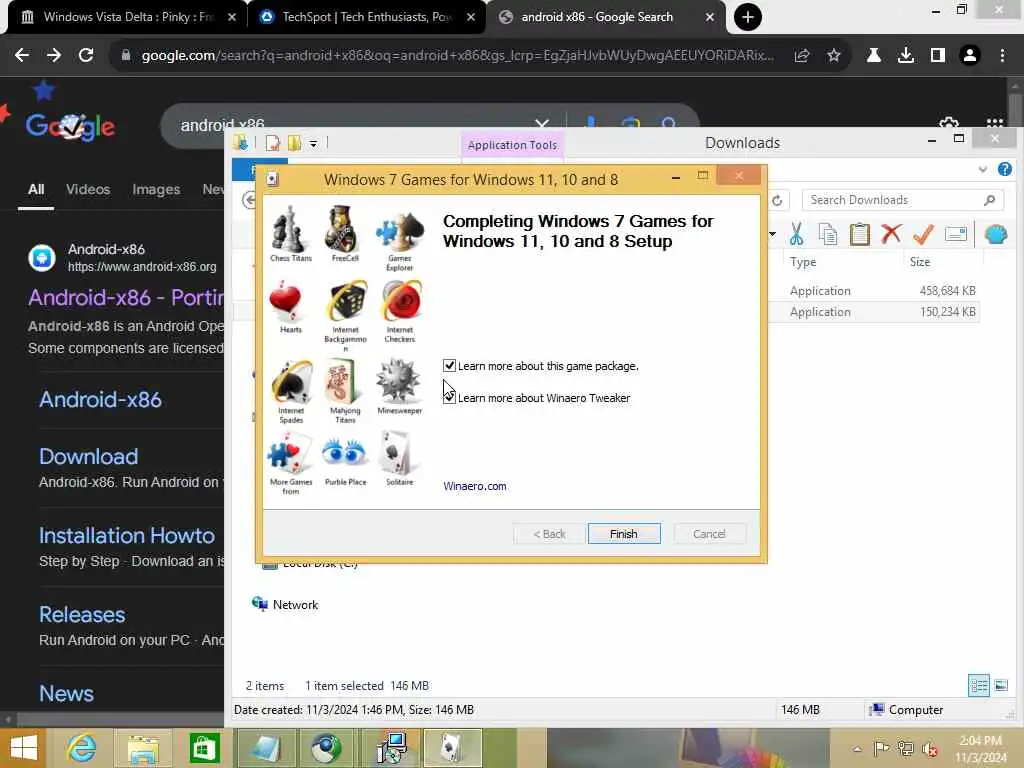
Task: Expand the Explorer ribbon chevron
Action: click(983, 170)
